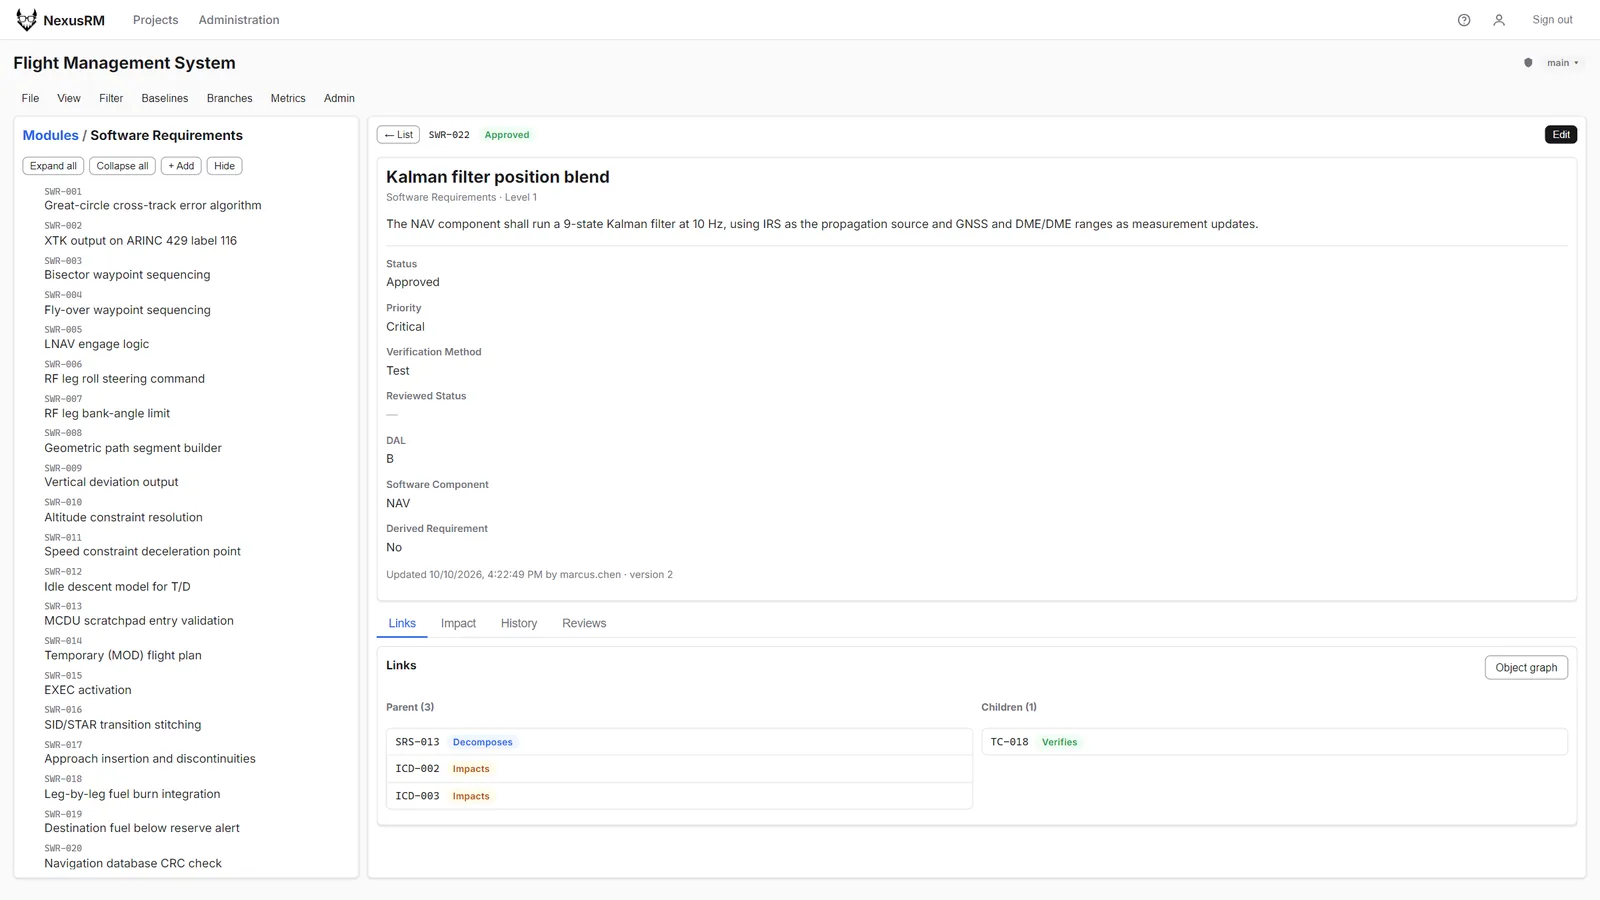Open parent link ICD-003
1600x900 pixels.
click(679, 796)
